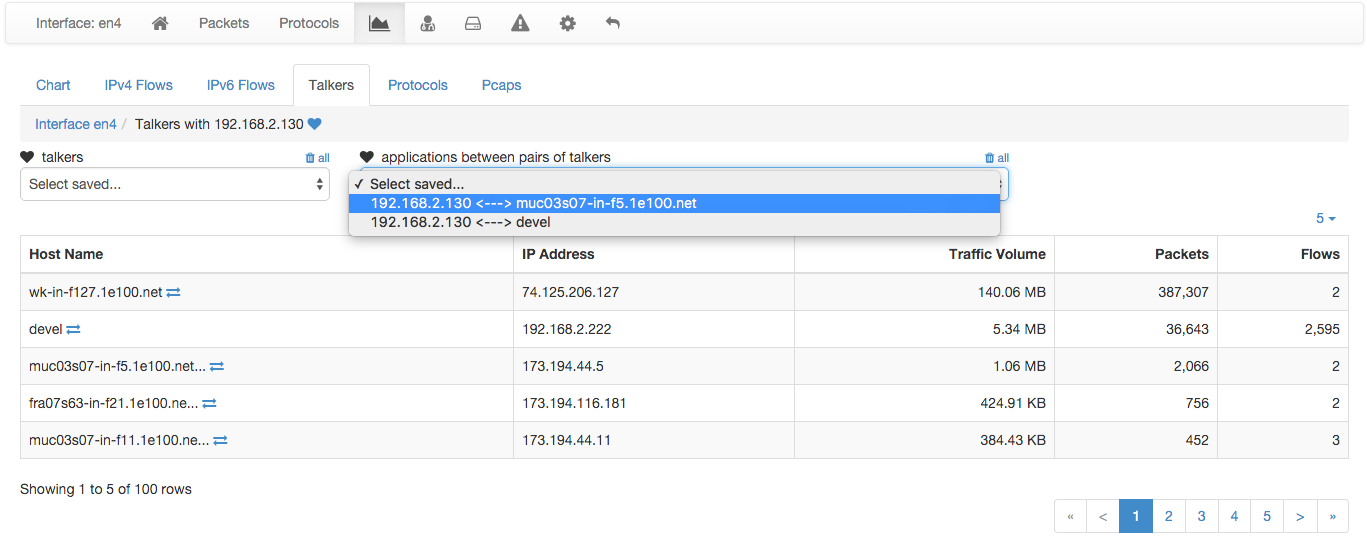The height and width of the screenshot is (547, 1367).
Task: Open the home icon in navbar
Action: pos(160,23)
